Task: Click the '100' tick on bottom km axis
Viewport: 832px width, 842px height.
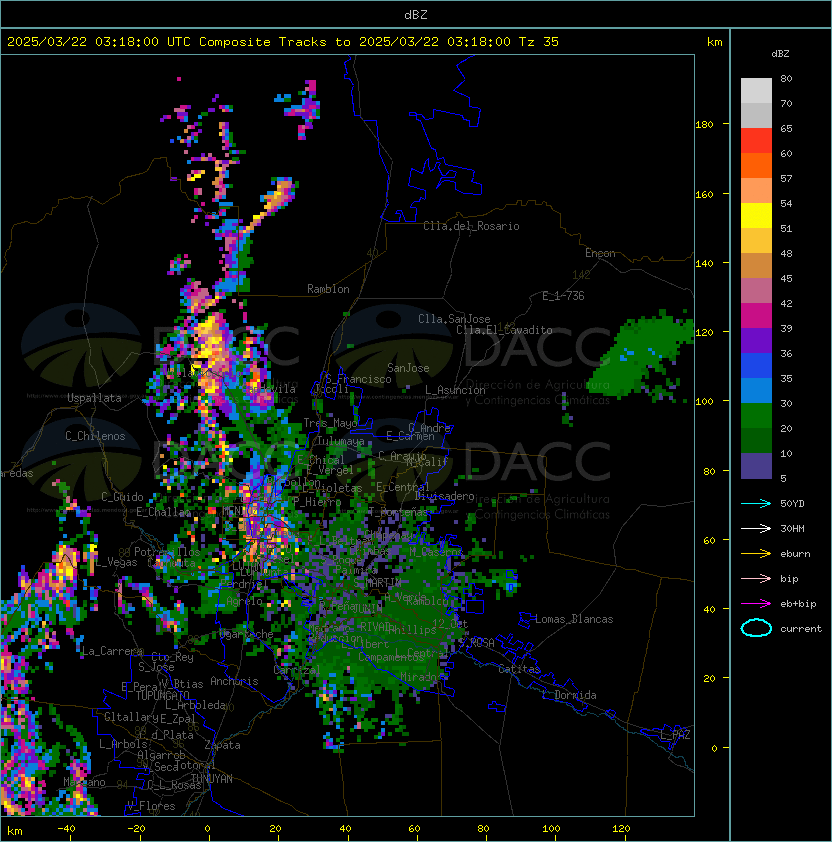Action: pos(551,829)
